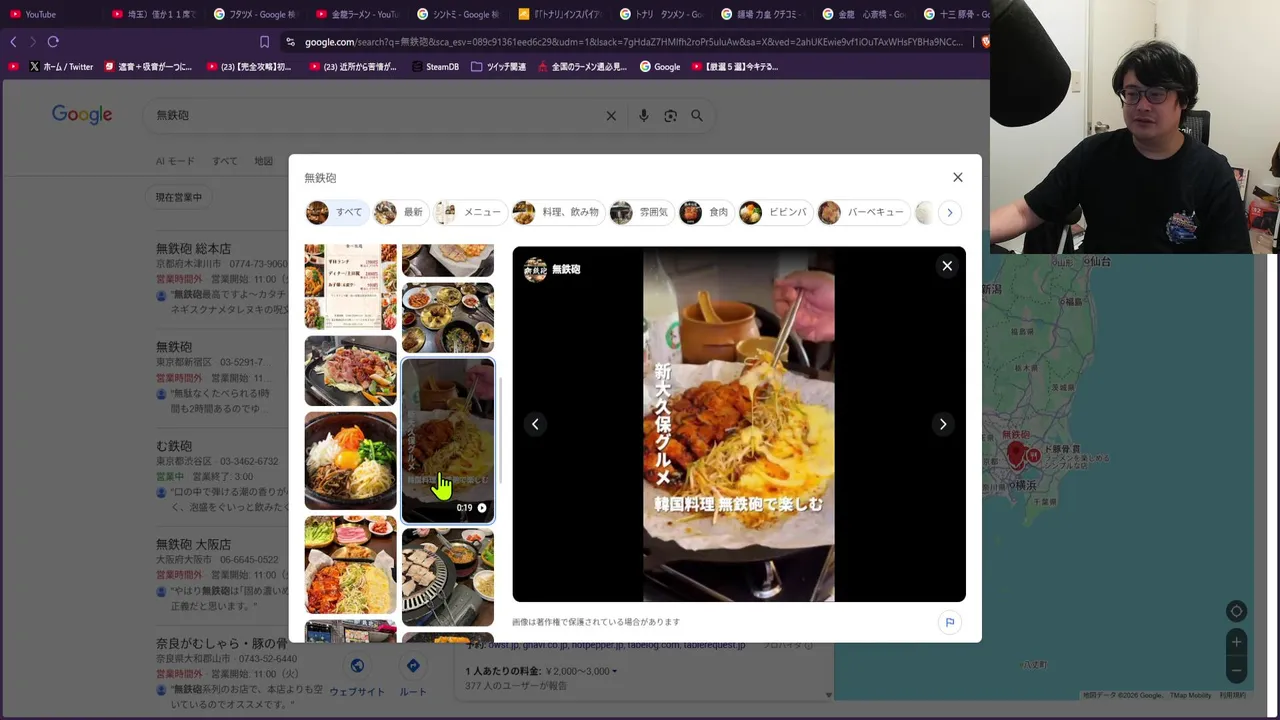This screenshot has width=1280, height=720.
Task: Open Google Lens image search
Action: pos(670,116)
